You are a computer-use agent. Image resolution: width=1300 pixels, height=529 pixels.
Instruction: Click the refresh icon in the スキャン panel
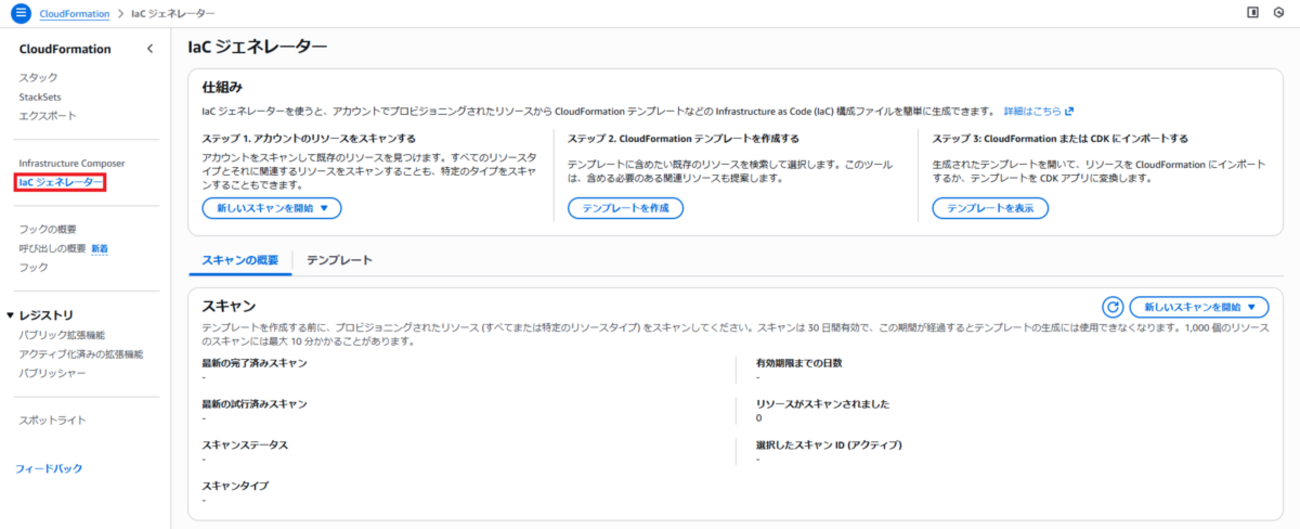coord(1112,307)
